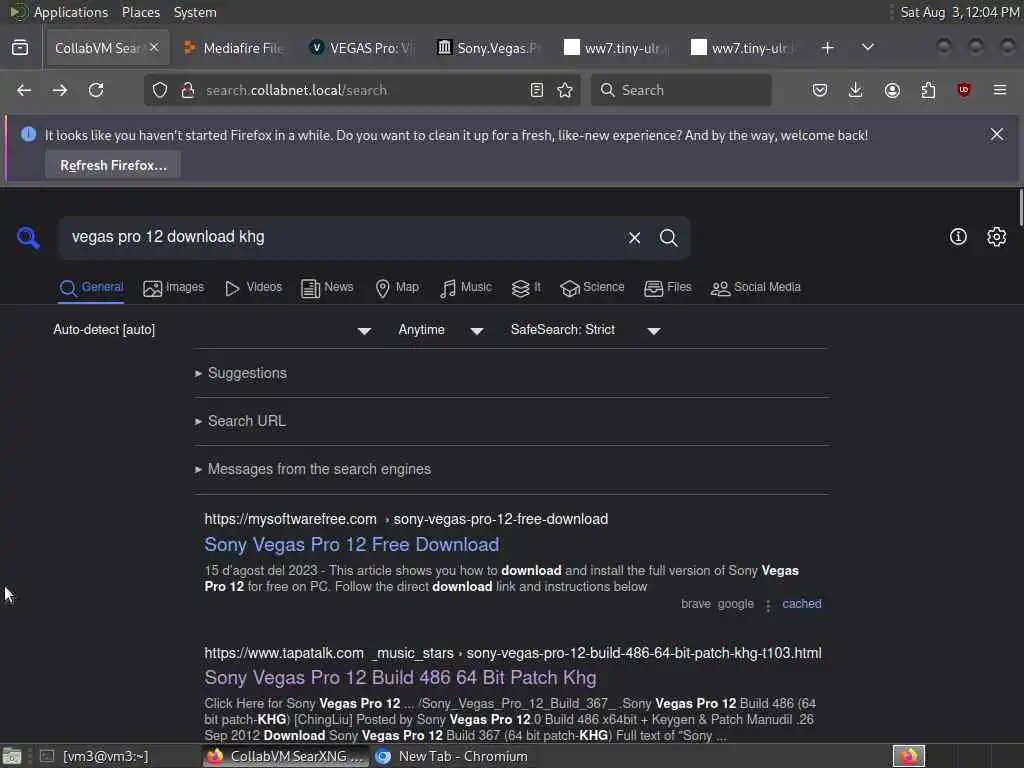1024x768 pixels.
Task: Open the cached link of first result
Action: [x=801, y=604]
